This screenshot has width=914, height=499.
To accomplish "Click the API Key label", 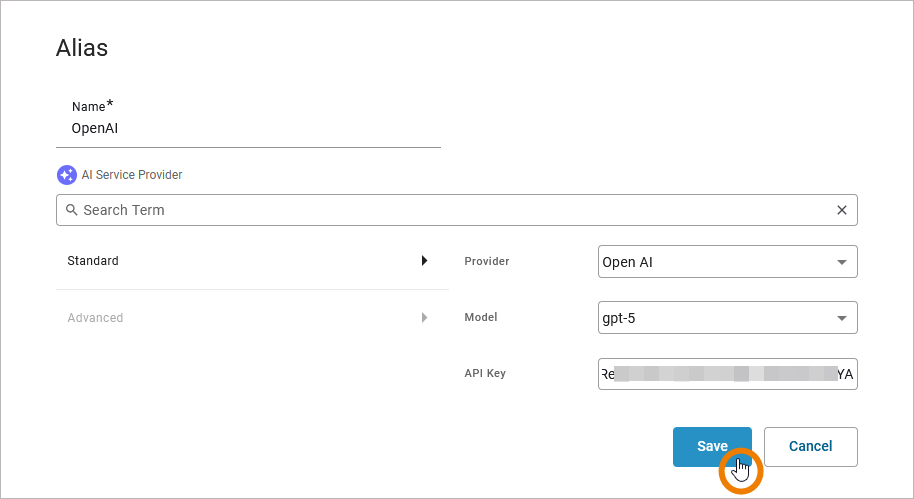I will (x=485, y=374).
